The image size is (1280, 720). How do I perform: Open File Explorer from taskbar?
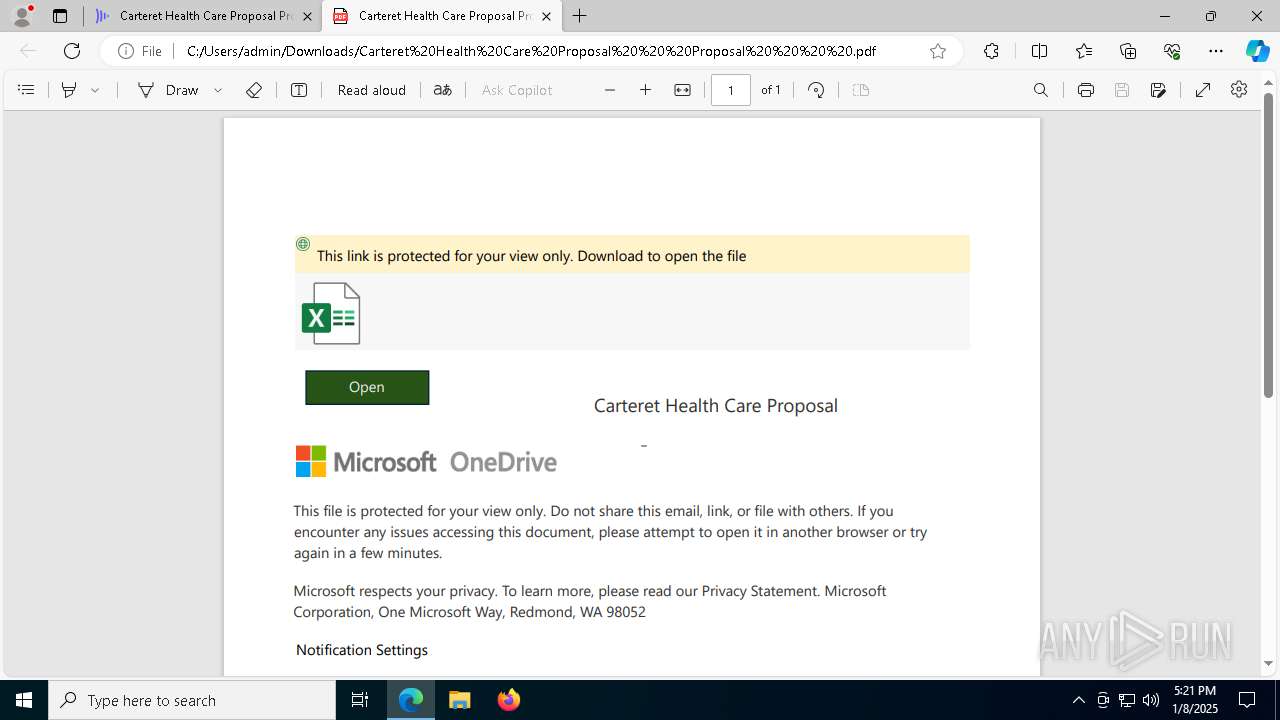[x=459, y=700]
